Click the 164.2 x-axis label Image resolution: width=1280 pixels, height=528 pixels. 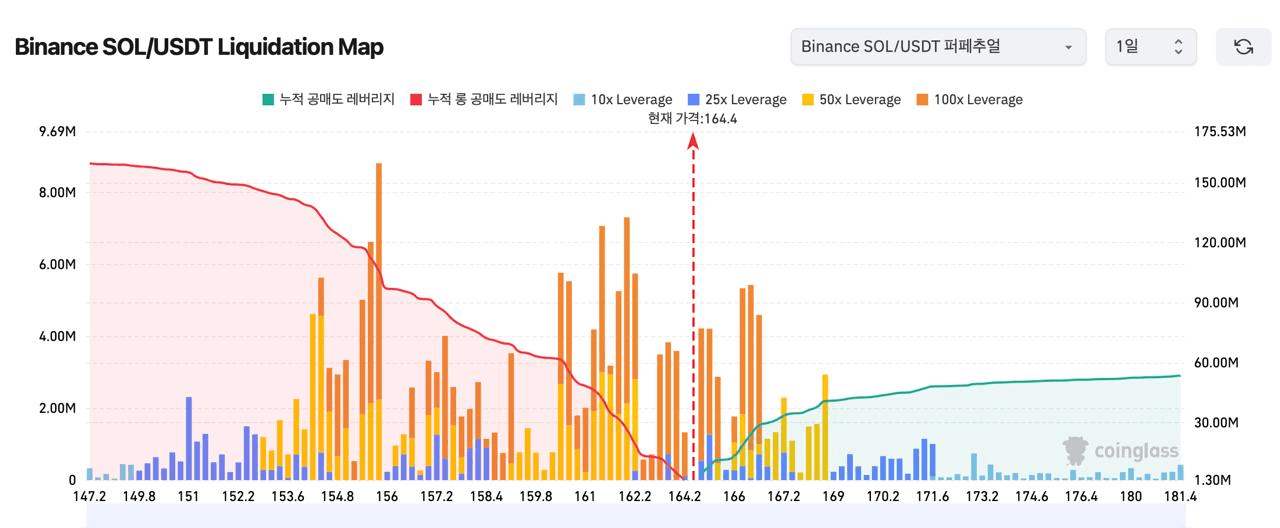click(685, 497)
